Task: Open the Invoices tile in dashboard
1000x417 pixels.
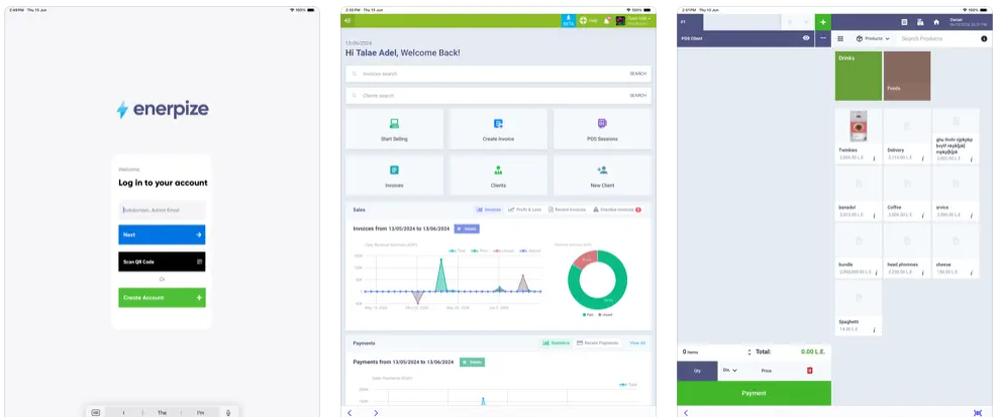Action: [x=394, y=175]
